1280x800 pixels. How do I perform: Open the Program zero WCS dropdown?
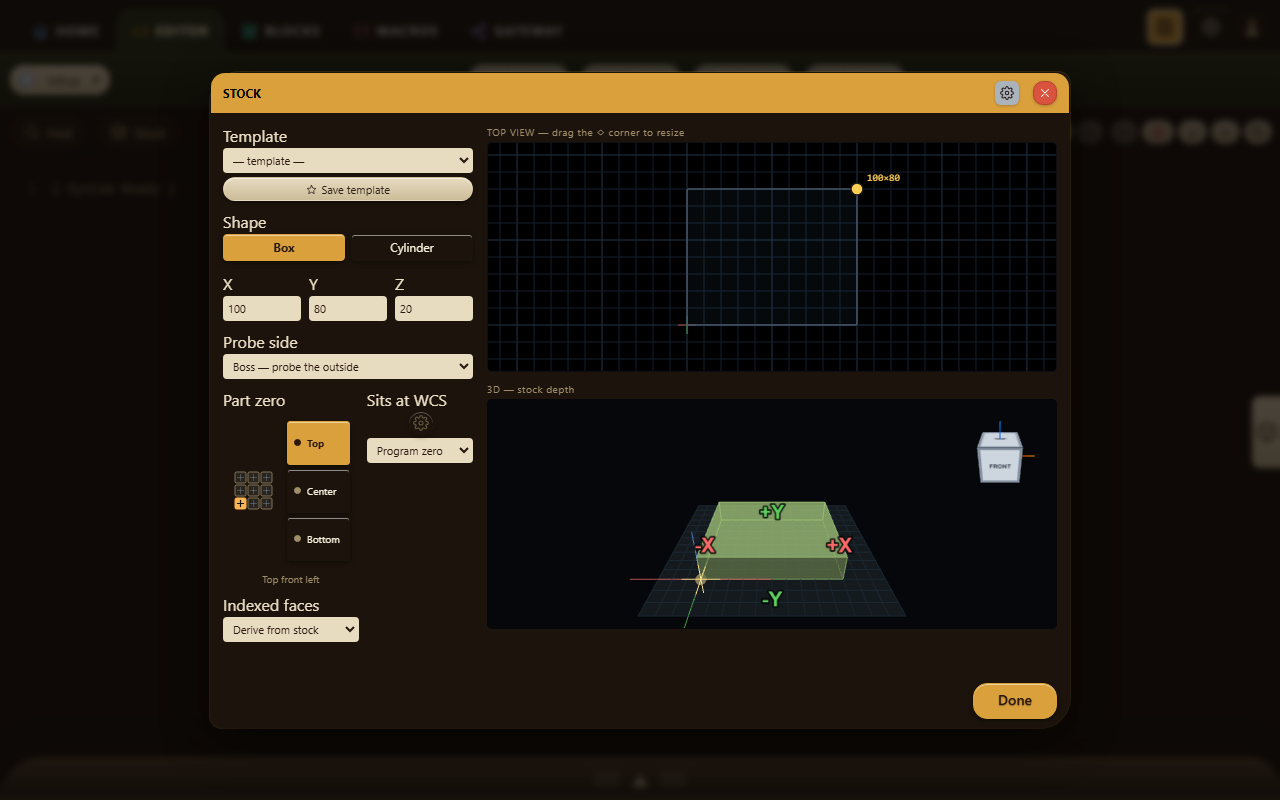pyautogui.click(x=420, y=451)
